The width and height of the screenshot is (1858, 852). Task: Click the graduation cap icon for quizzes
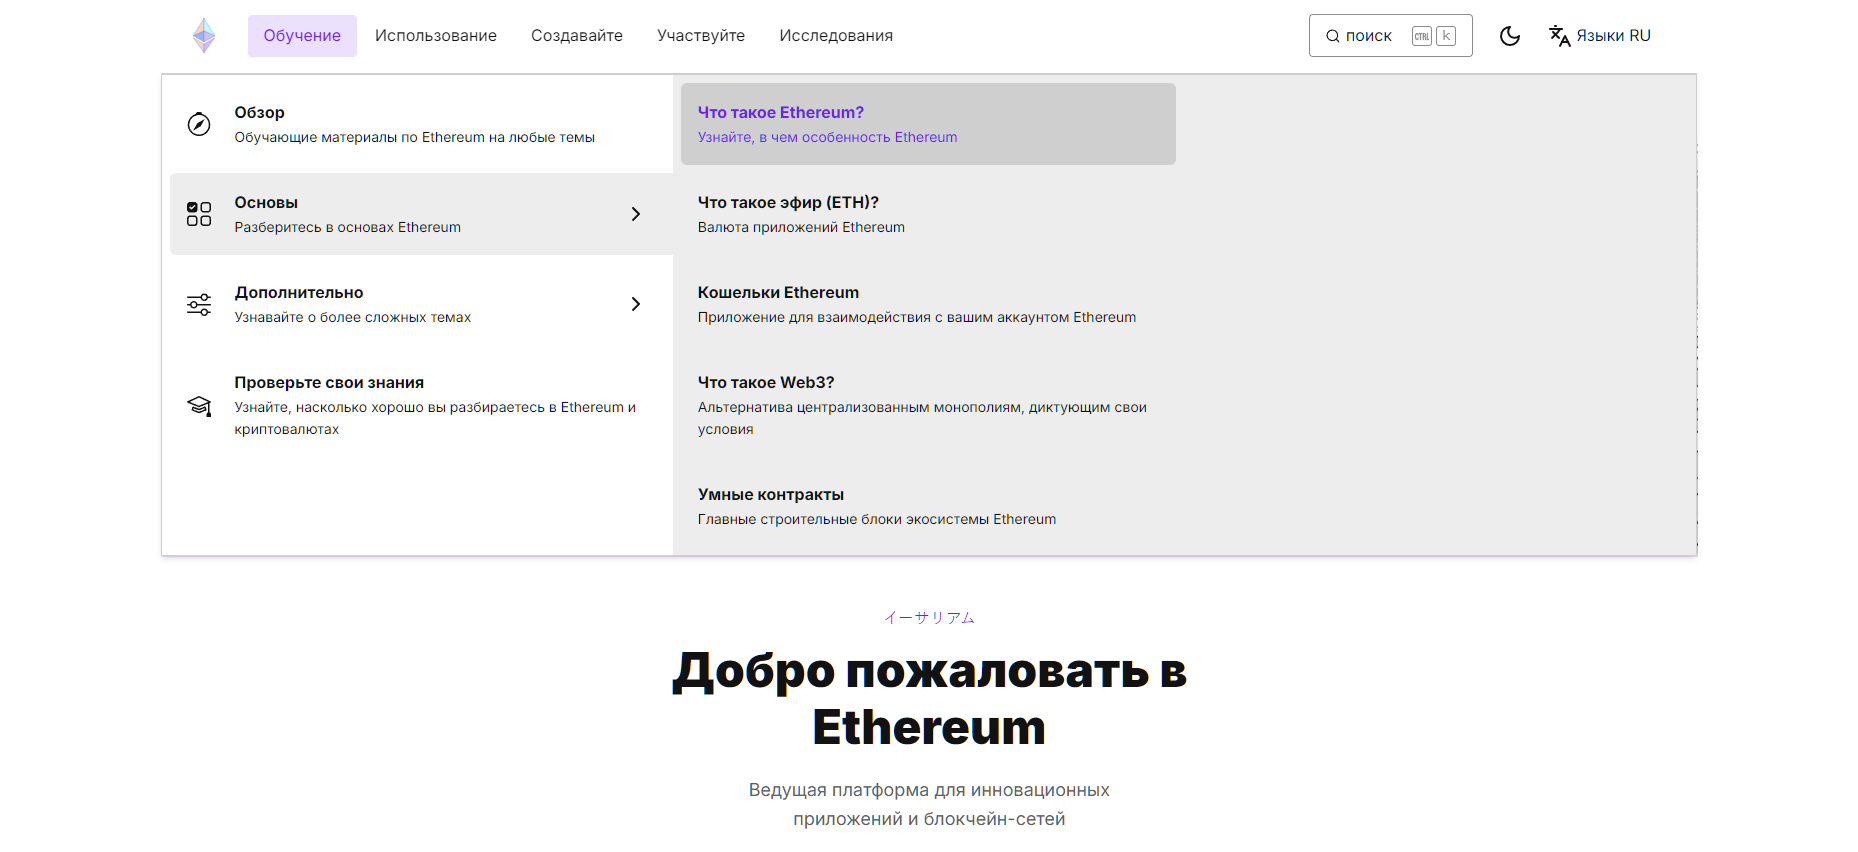click(199, 405)
